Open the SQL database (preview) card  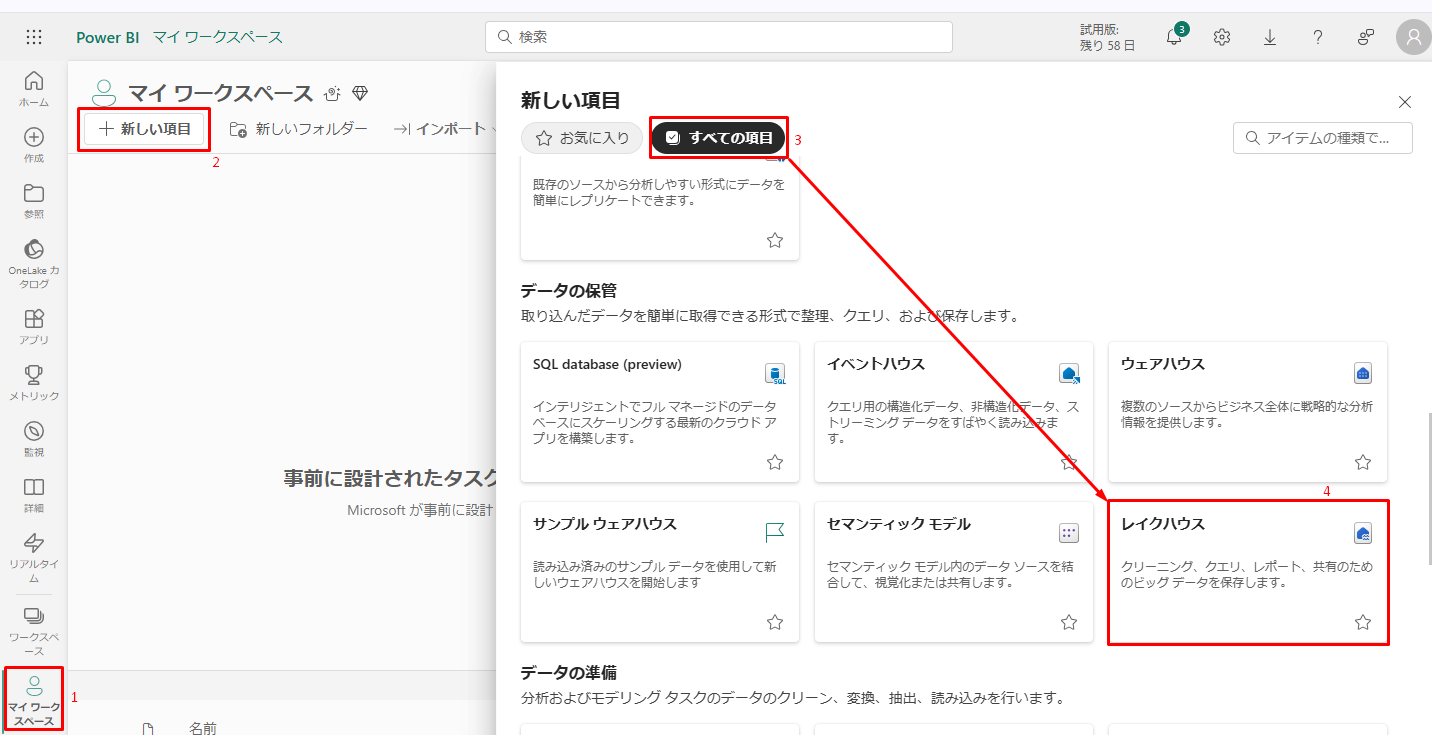point(660,412)
